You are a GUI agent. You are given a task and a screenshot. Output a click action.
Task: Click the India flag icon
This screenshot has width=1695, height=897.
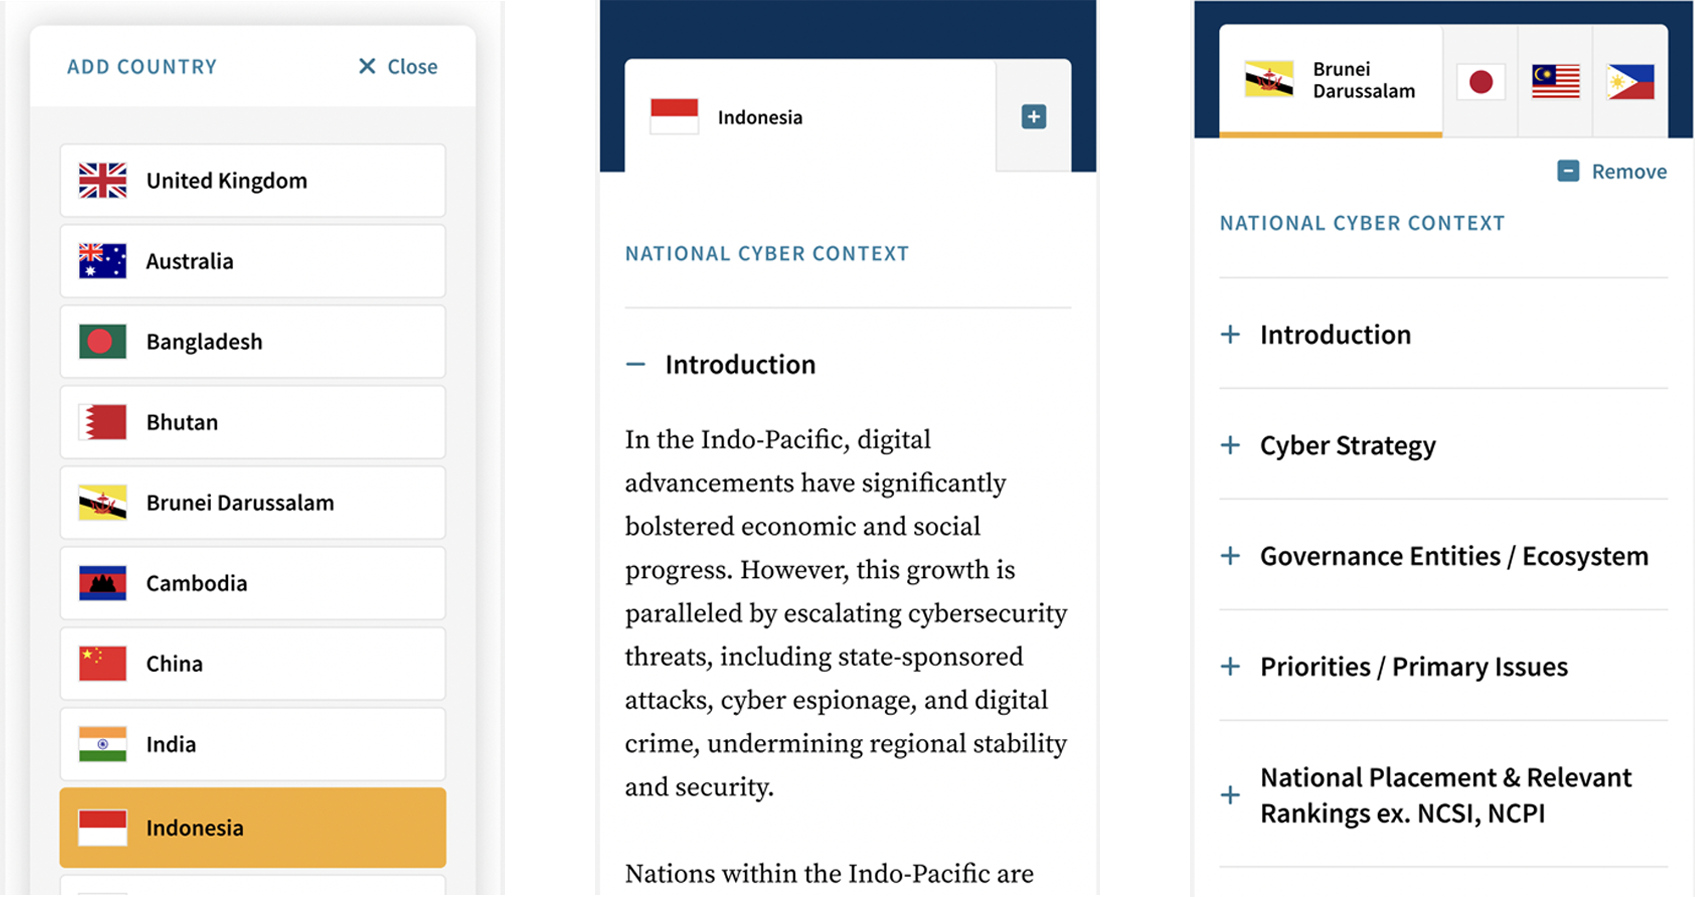click(101, 744)
